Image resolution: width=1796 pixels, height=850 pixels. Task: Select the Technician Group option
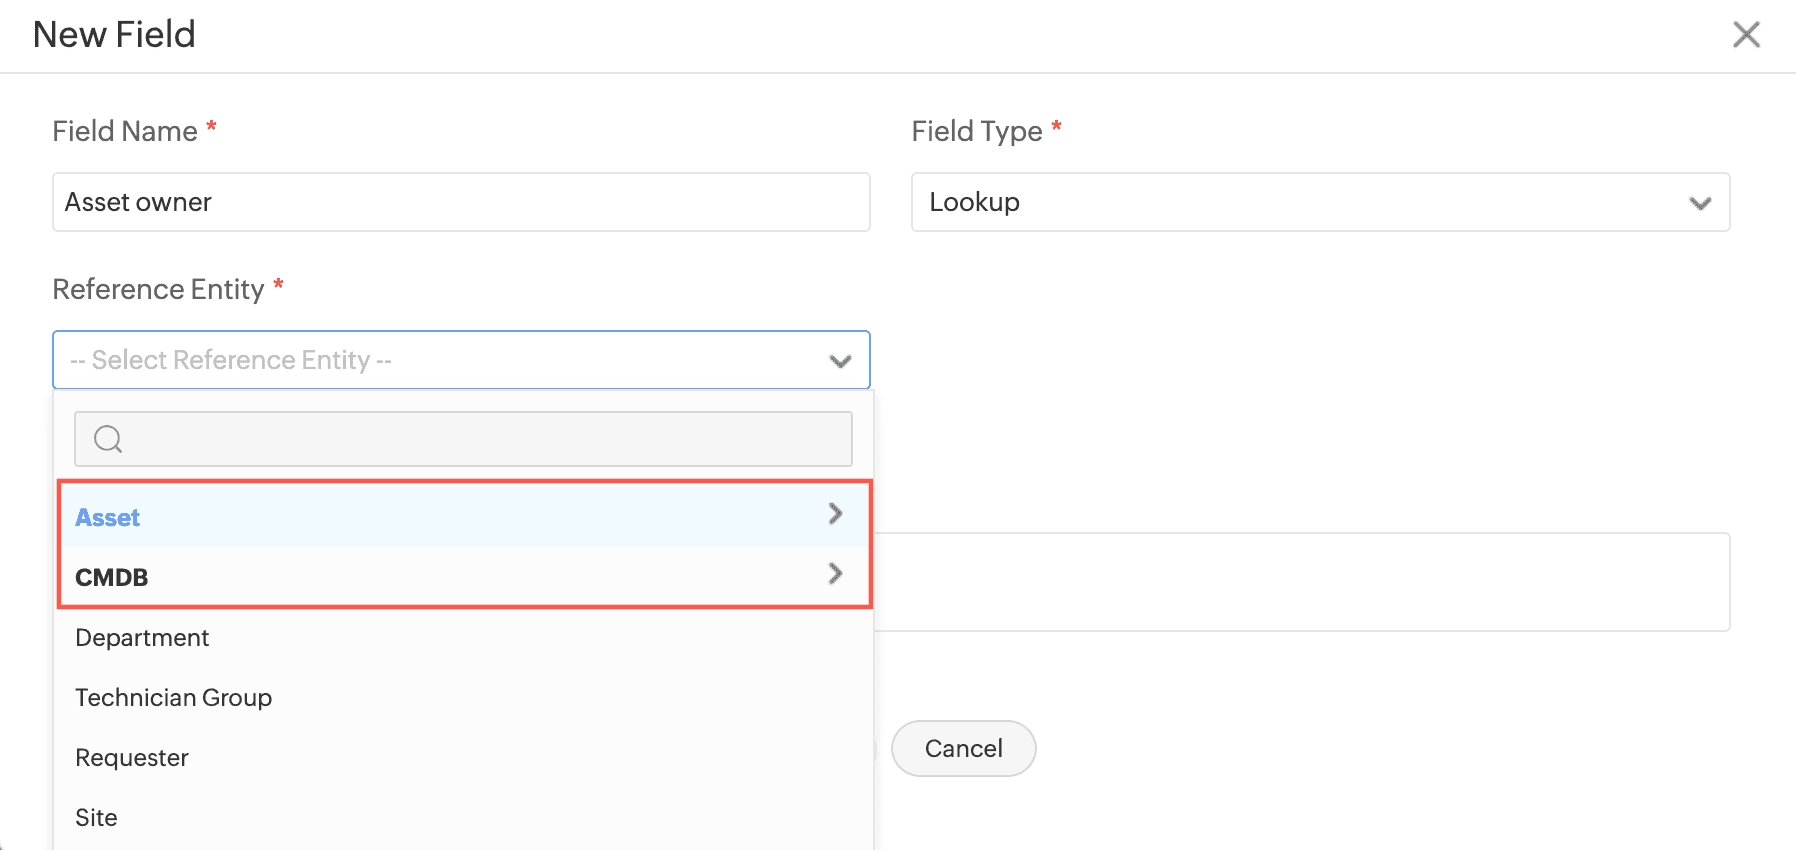173,698
